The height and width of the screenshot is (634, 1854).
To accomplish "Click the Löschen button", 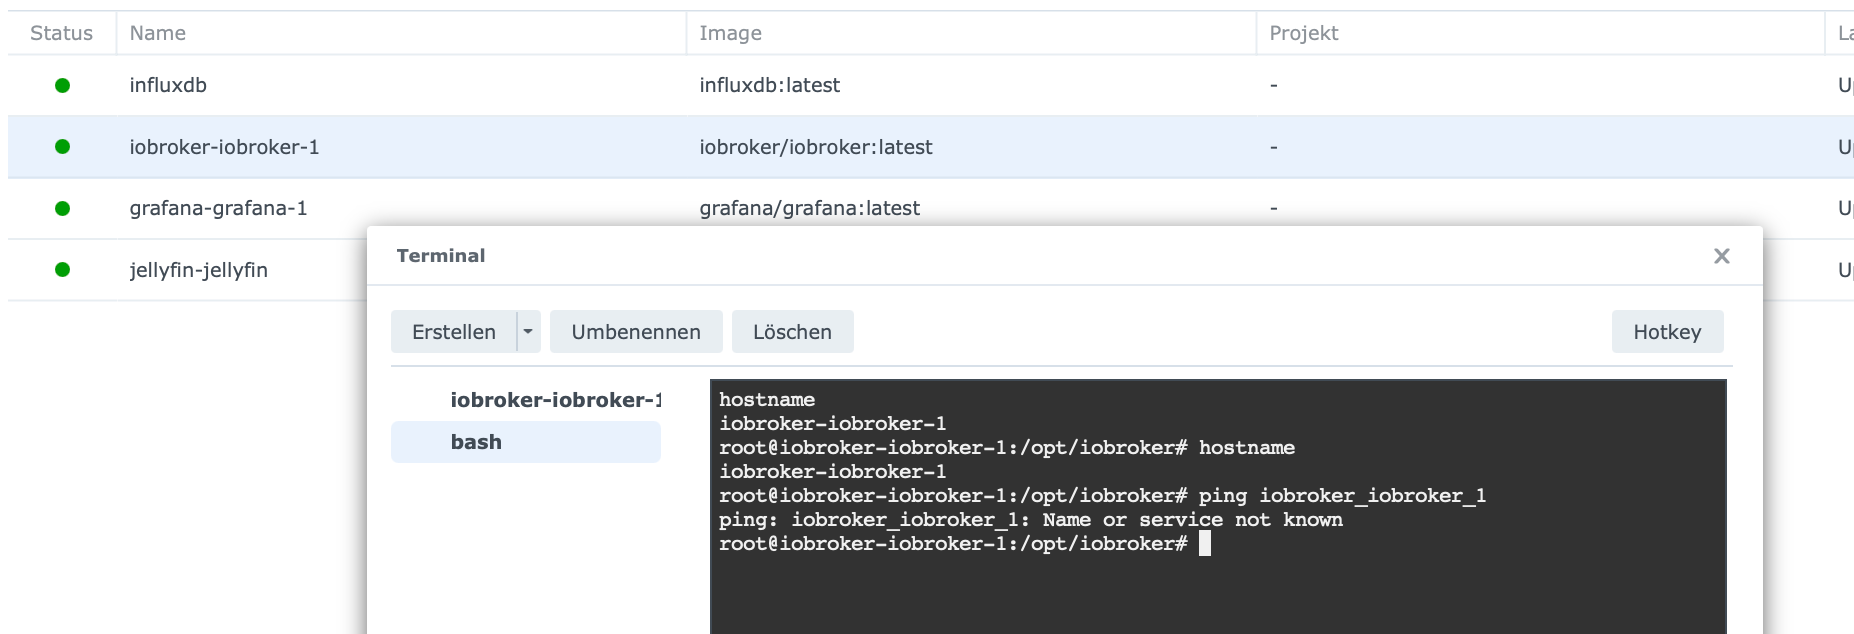I will point(792,332).
